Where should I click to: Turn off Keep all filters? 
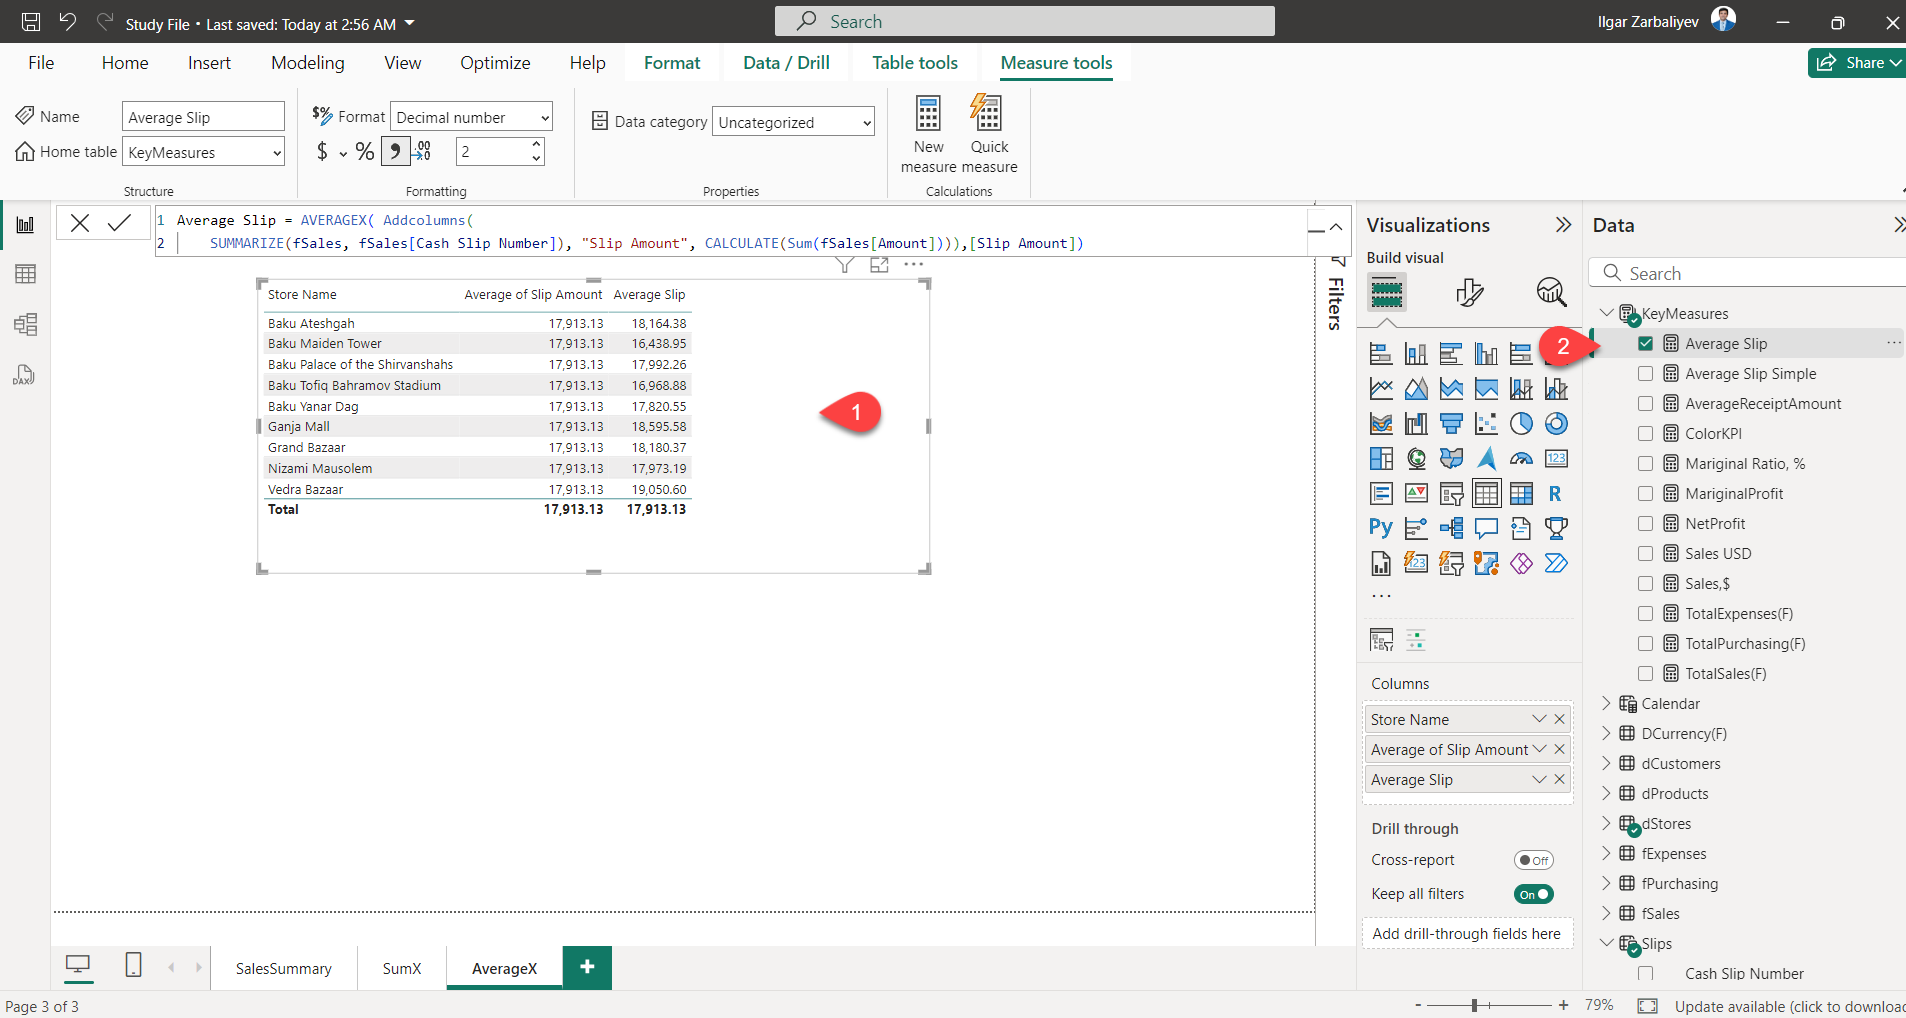[1533, 894]
